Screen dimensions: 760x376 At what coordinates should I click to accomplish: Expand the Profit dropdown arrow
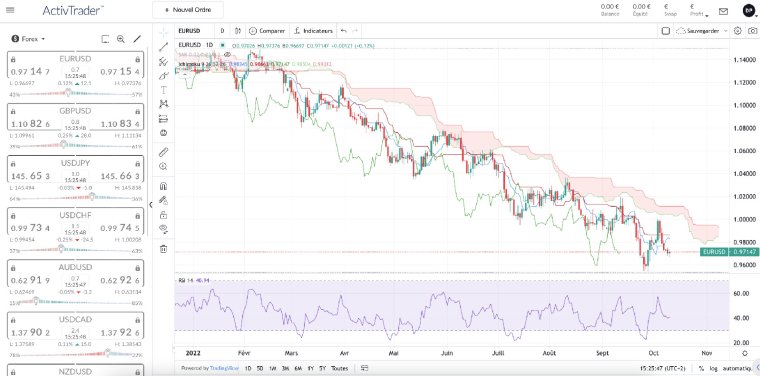[x=707, y=15]
